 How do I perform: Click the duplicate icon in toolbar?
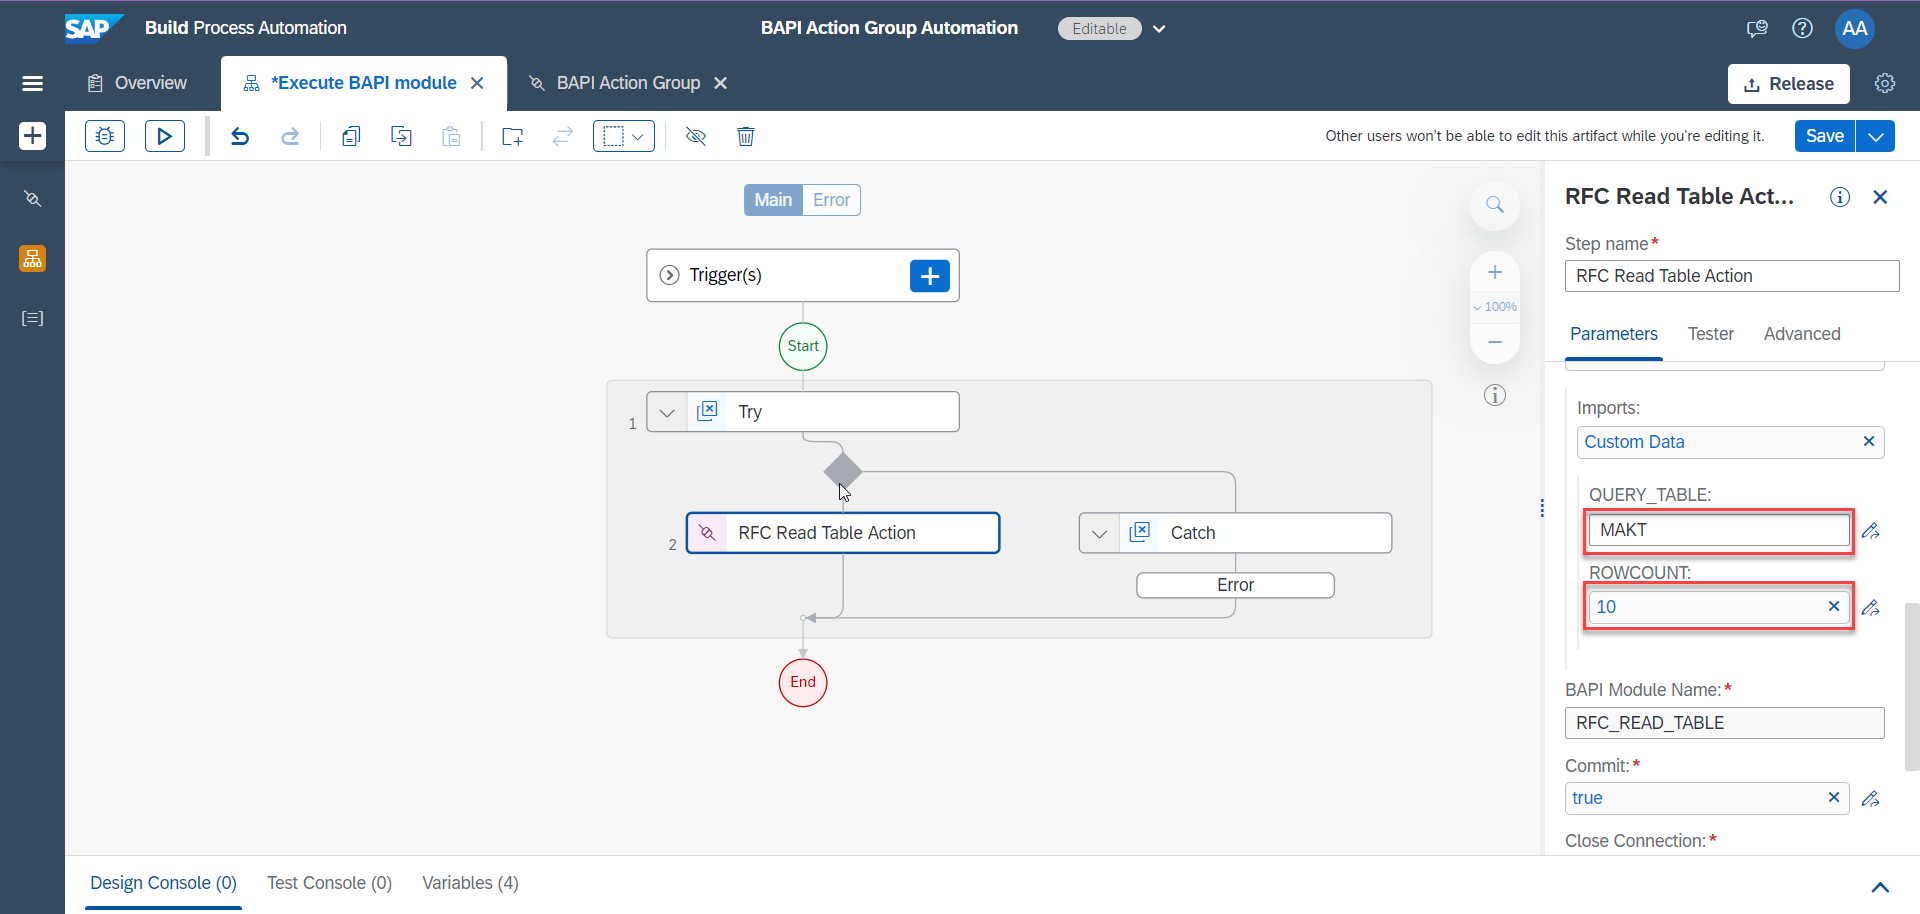(401, 136)
